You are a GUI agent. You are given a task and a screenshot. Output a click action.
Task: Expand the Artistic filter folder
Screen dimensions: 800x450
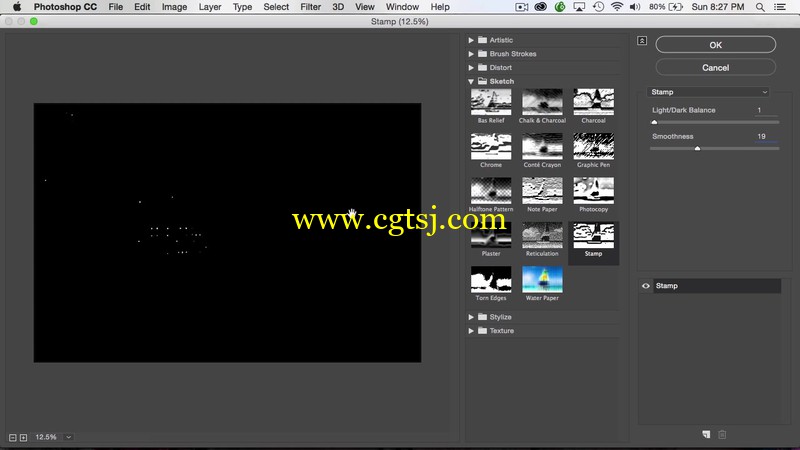(x=471, y=40)
